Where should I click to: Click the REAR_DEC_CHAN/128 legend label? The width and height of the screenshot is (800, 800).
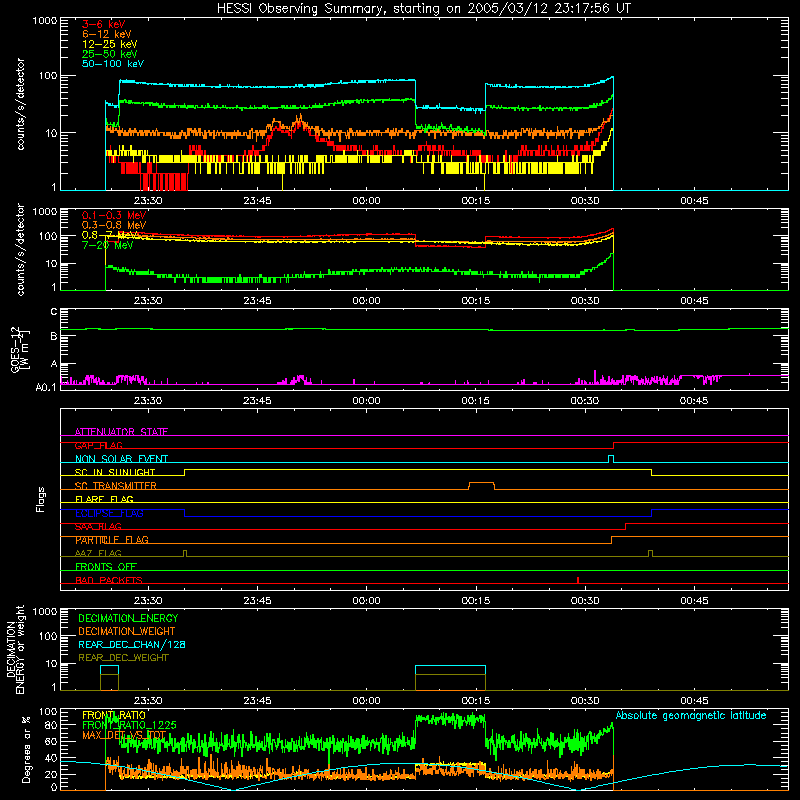[132, 644]
